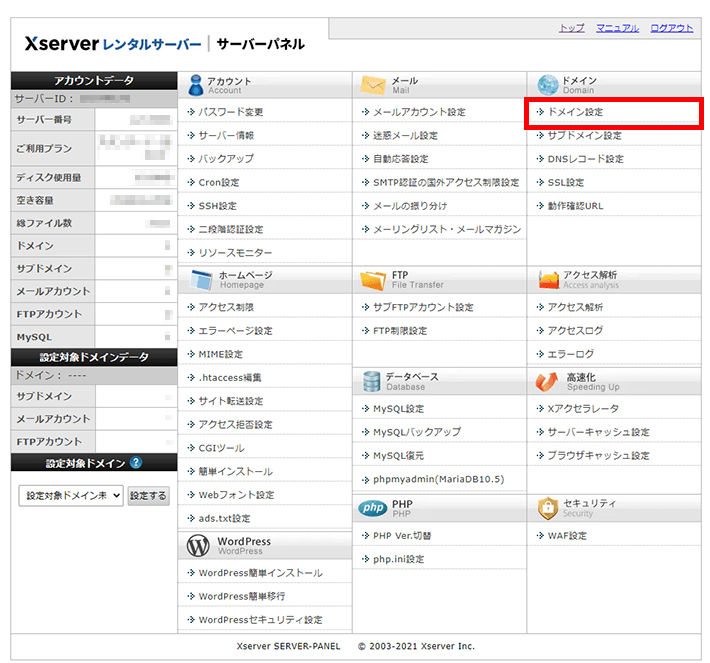Open MySQLバックアップ
This screenshot has height=663, width=710.
pos(417,432)
